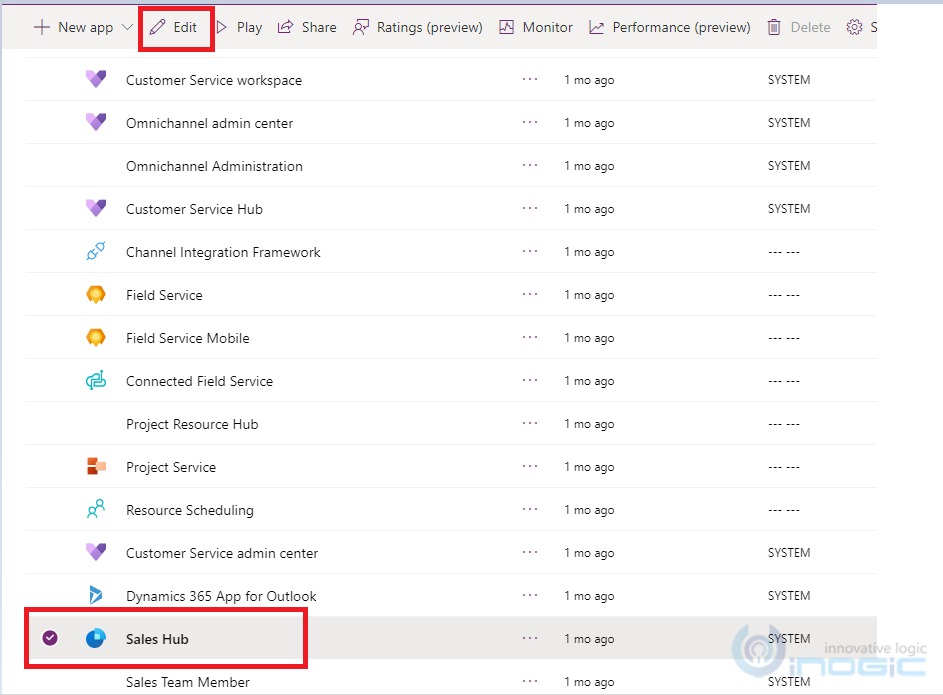The image size is (943, 695).
Task: Click the Connected Field Service icon
Action: [96, 381]
